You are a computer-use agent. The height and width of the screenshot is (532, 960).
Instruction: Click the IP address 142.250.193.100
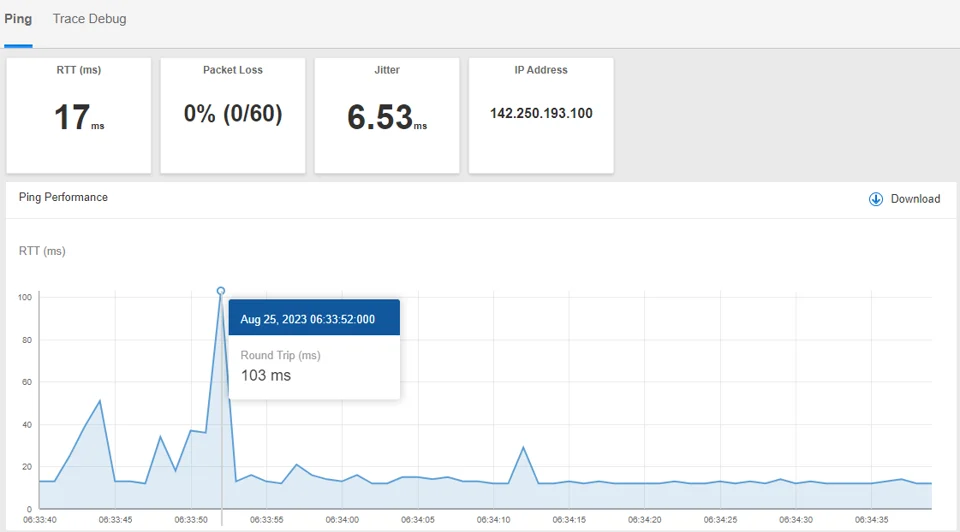pyautogui.click(x=541, y=113)
